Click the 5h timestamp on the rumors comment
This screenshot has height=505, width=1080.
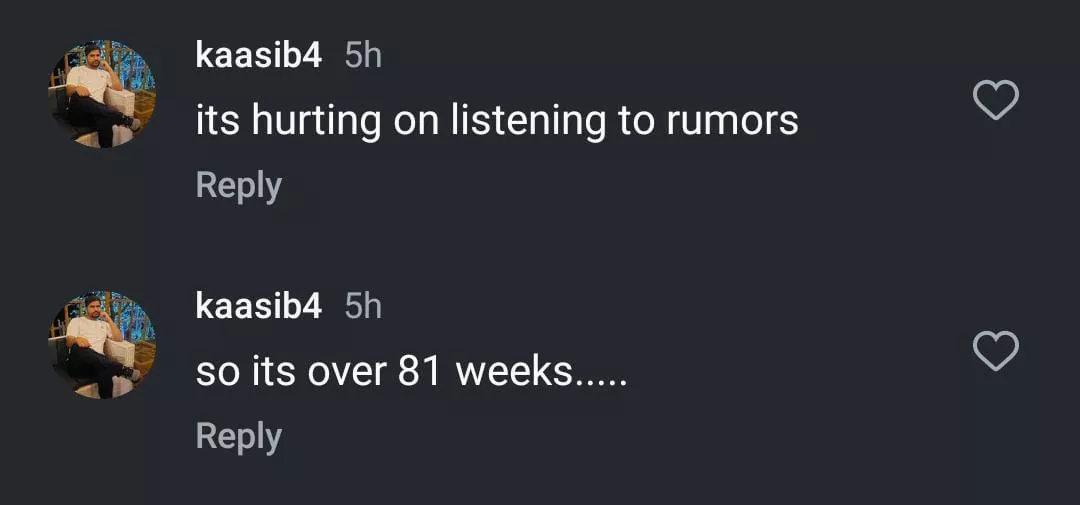click(363, 56)
